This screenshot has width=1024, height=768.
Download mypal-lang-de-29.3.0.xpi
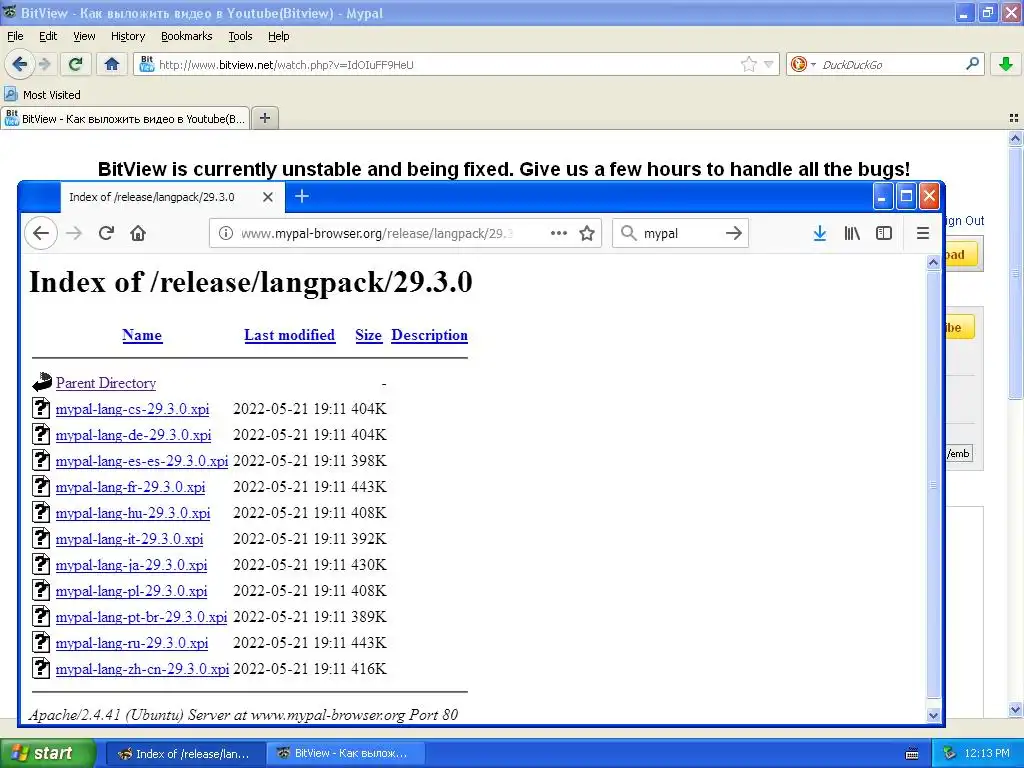tap(133, 435)
